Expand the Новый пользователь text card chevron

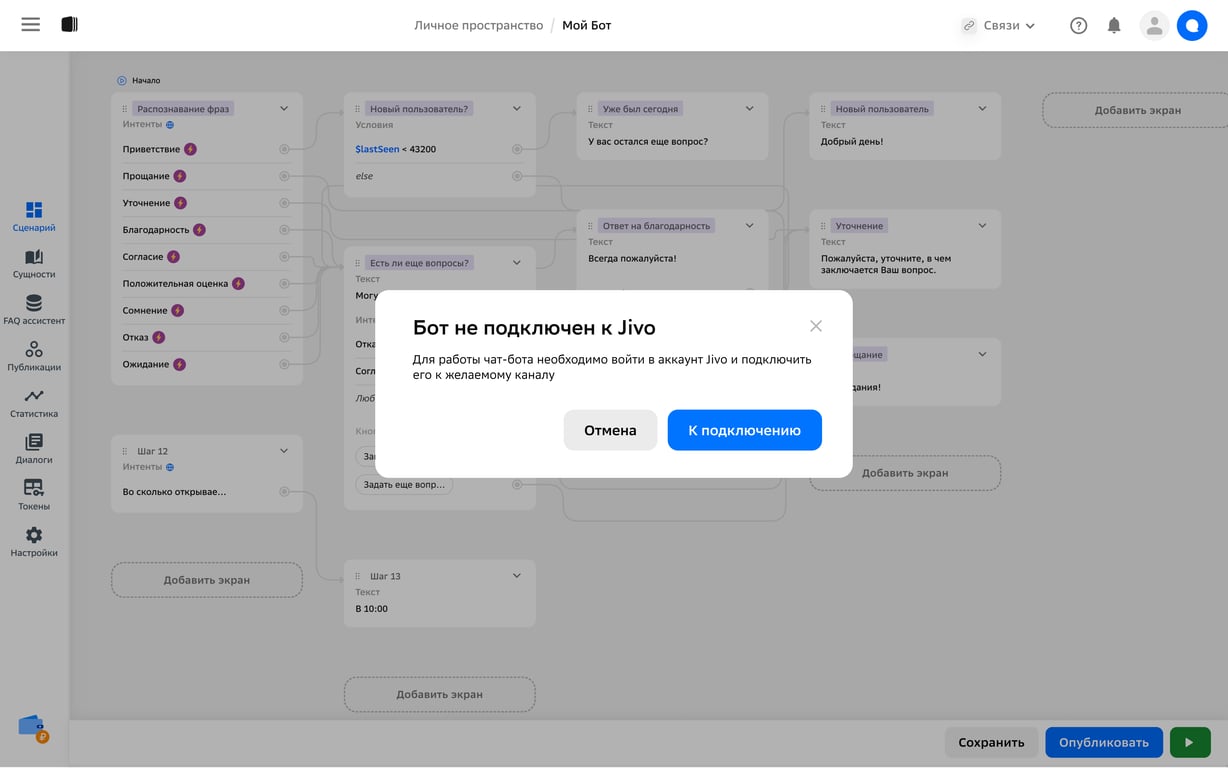coord(982,108)
